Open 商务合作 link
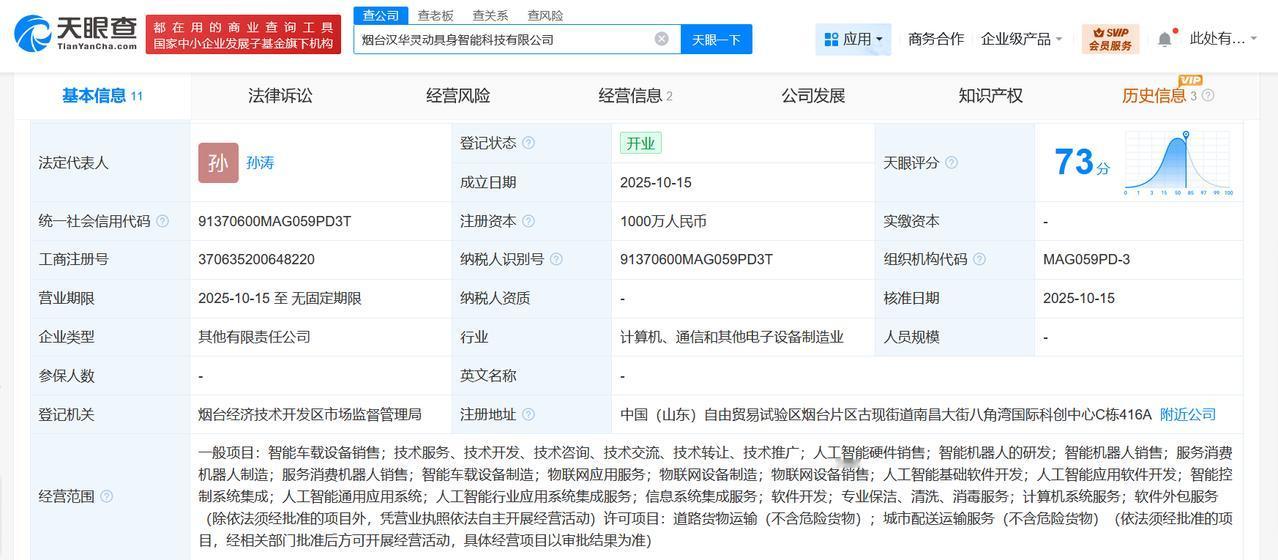Viewport: 1278px width, 560px height. [936, 39]
